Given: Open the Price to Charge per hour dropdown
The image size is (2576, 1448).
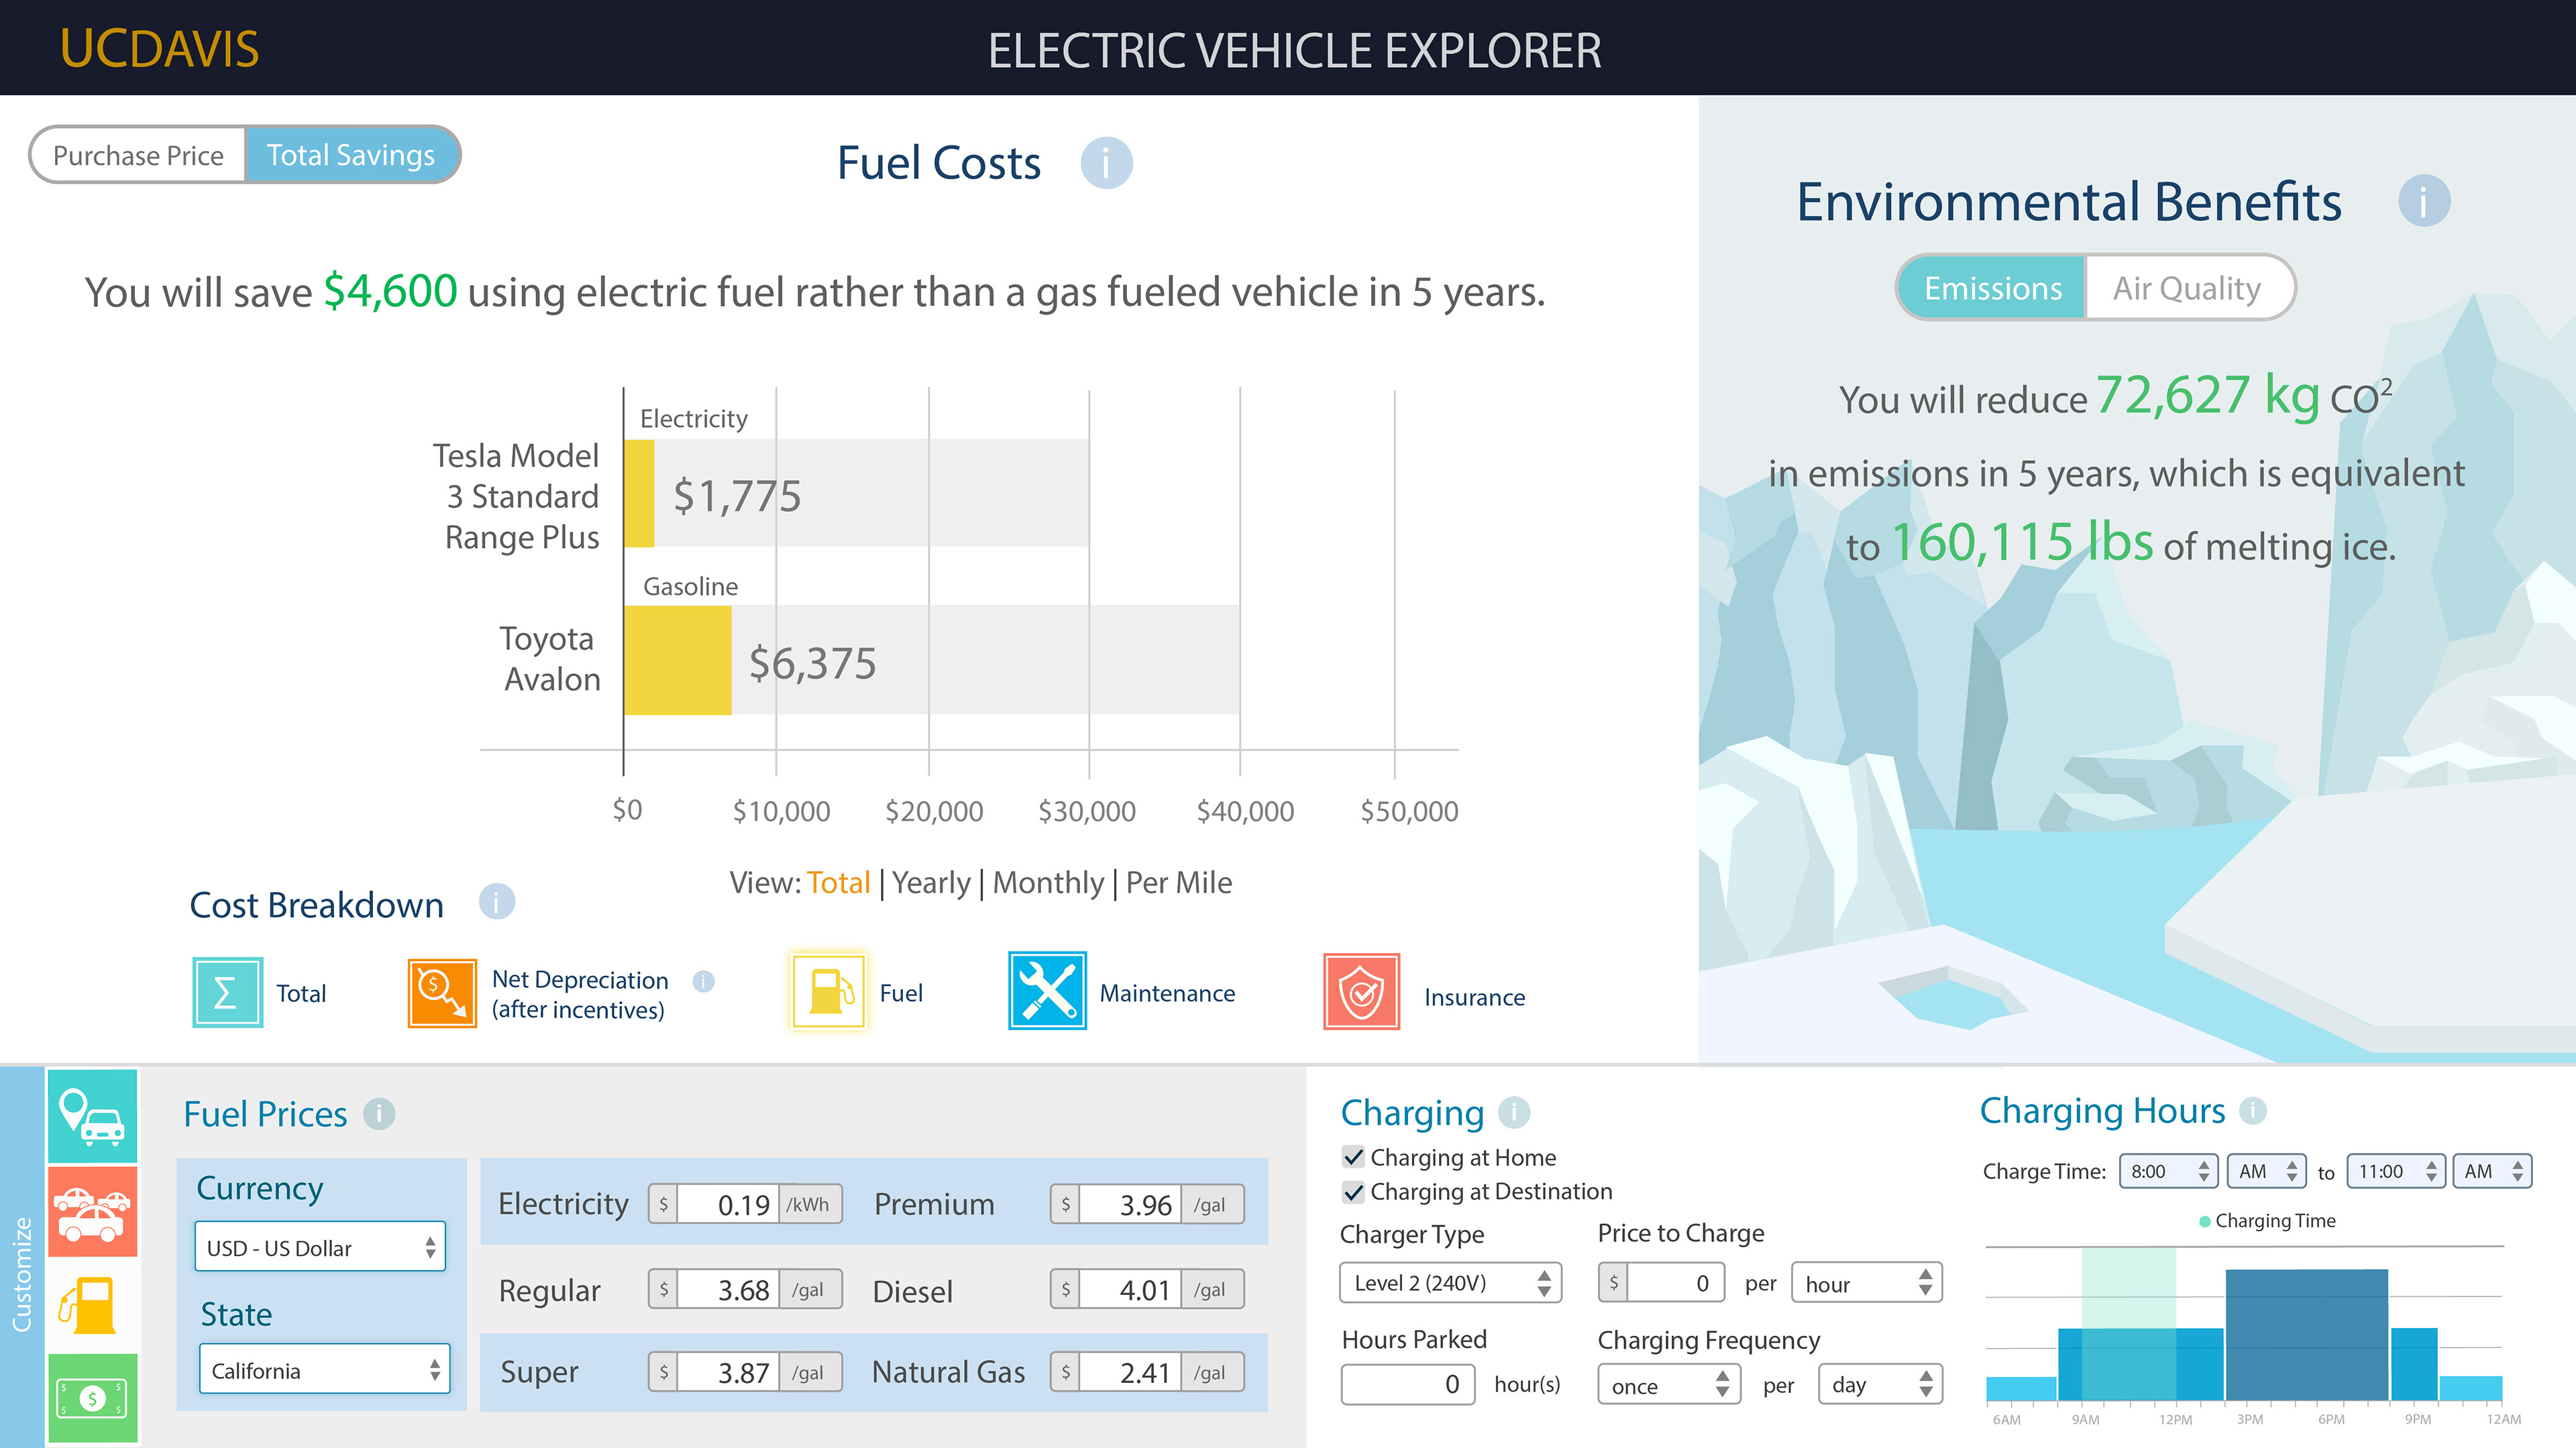Looking at the screenshot, I should [1866, 1283].
